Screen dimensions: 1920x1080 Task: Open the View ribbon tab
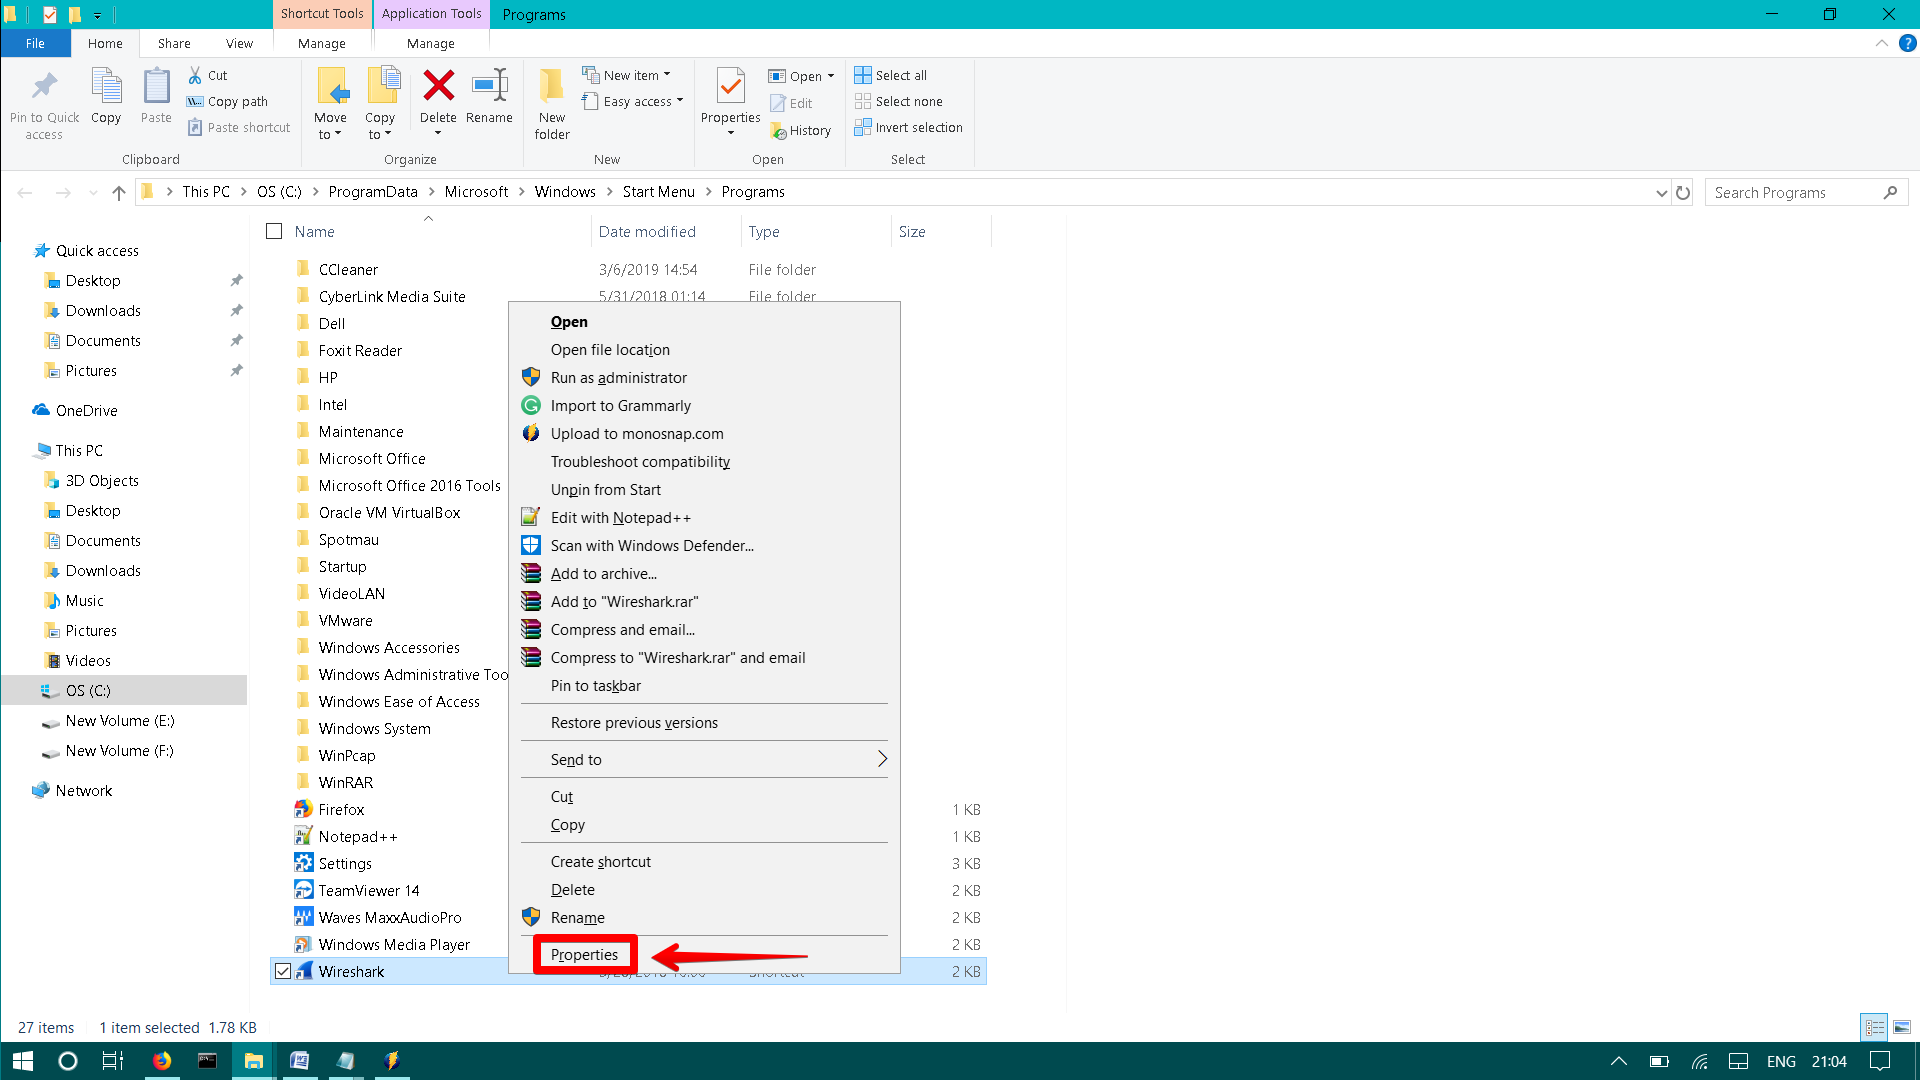point(239,43)
